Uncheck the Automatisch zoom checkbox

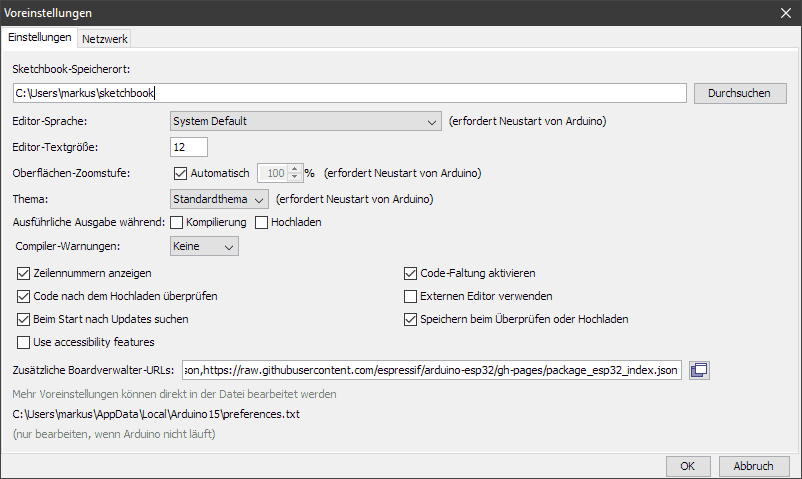point(180,173)
